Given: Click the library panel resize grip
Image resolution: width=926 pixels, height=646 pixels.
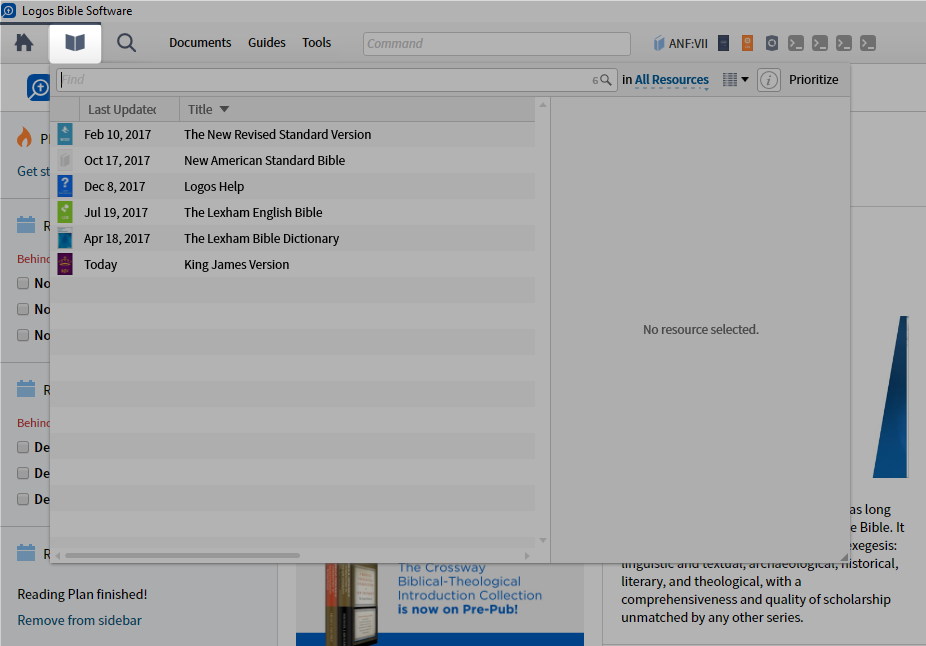Looking at the screenshot, I should click(x=844, y=557).
